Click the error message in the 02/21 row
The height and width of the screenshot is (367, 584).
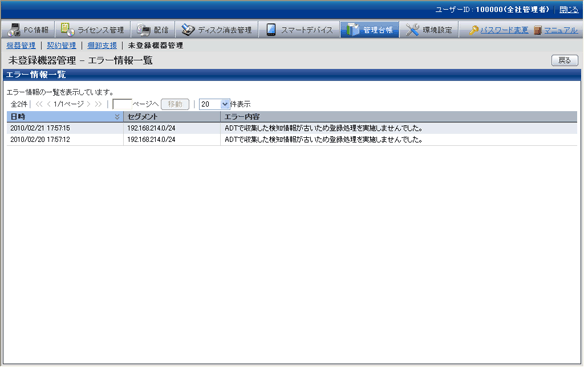[324, 128]
